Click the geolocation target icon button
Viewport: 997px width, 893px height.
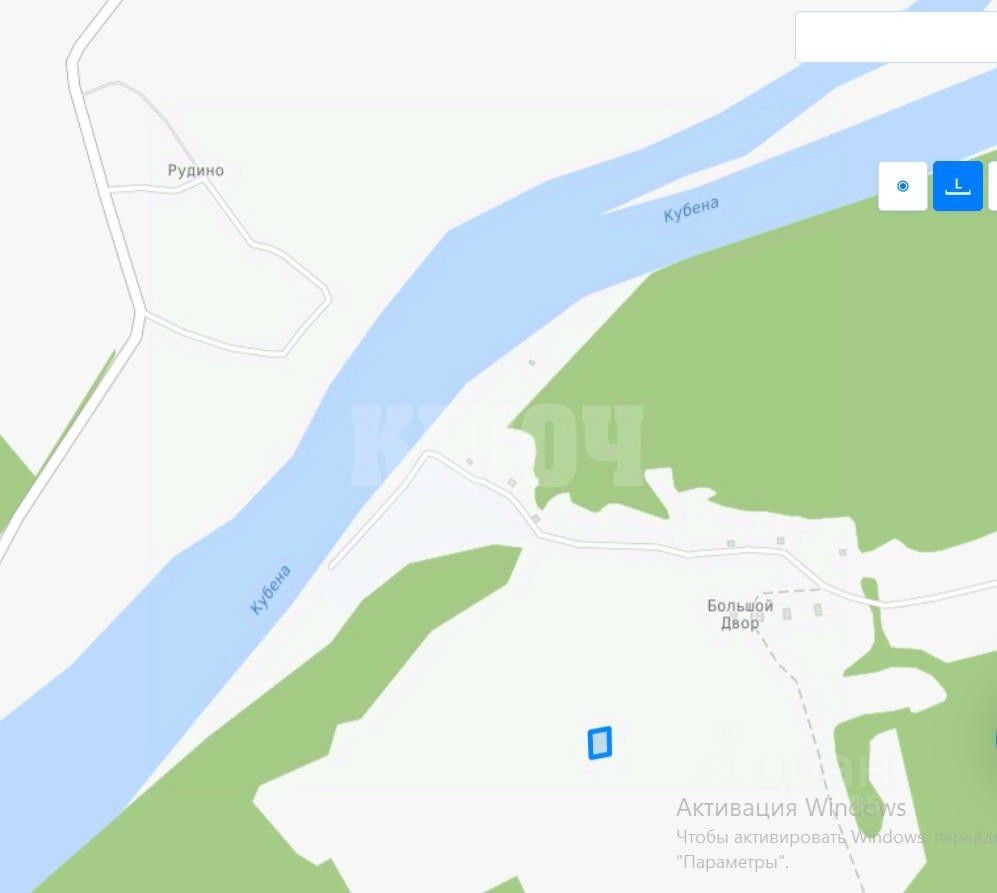[902, 186]
